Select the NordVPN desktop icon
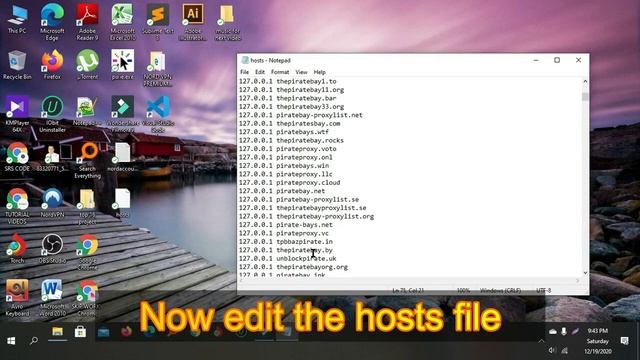640x360 pixels. (52, 203)
